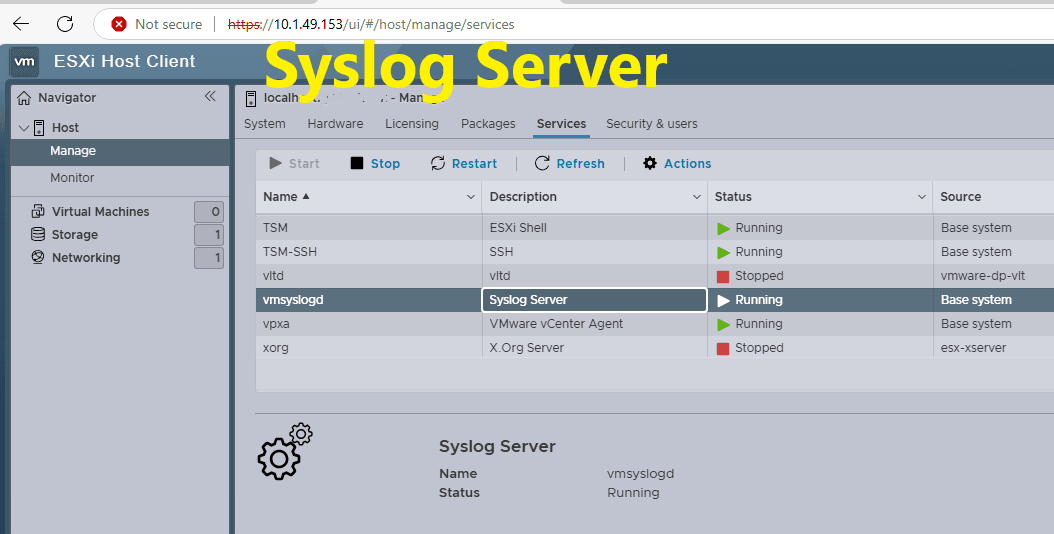Image resolution: width=1054 pixels, height=534 pixels.
Task: Reload the page with browser refresh icon
Action: (65, 24)
